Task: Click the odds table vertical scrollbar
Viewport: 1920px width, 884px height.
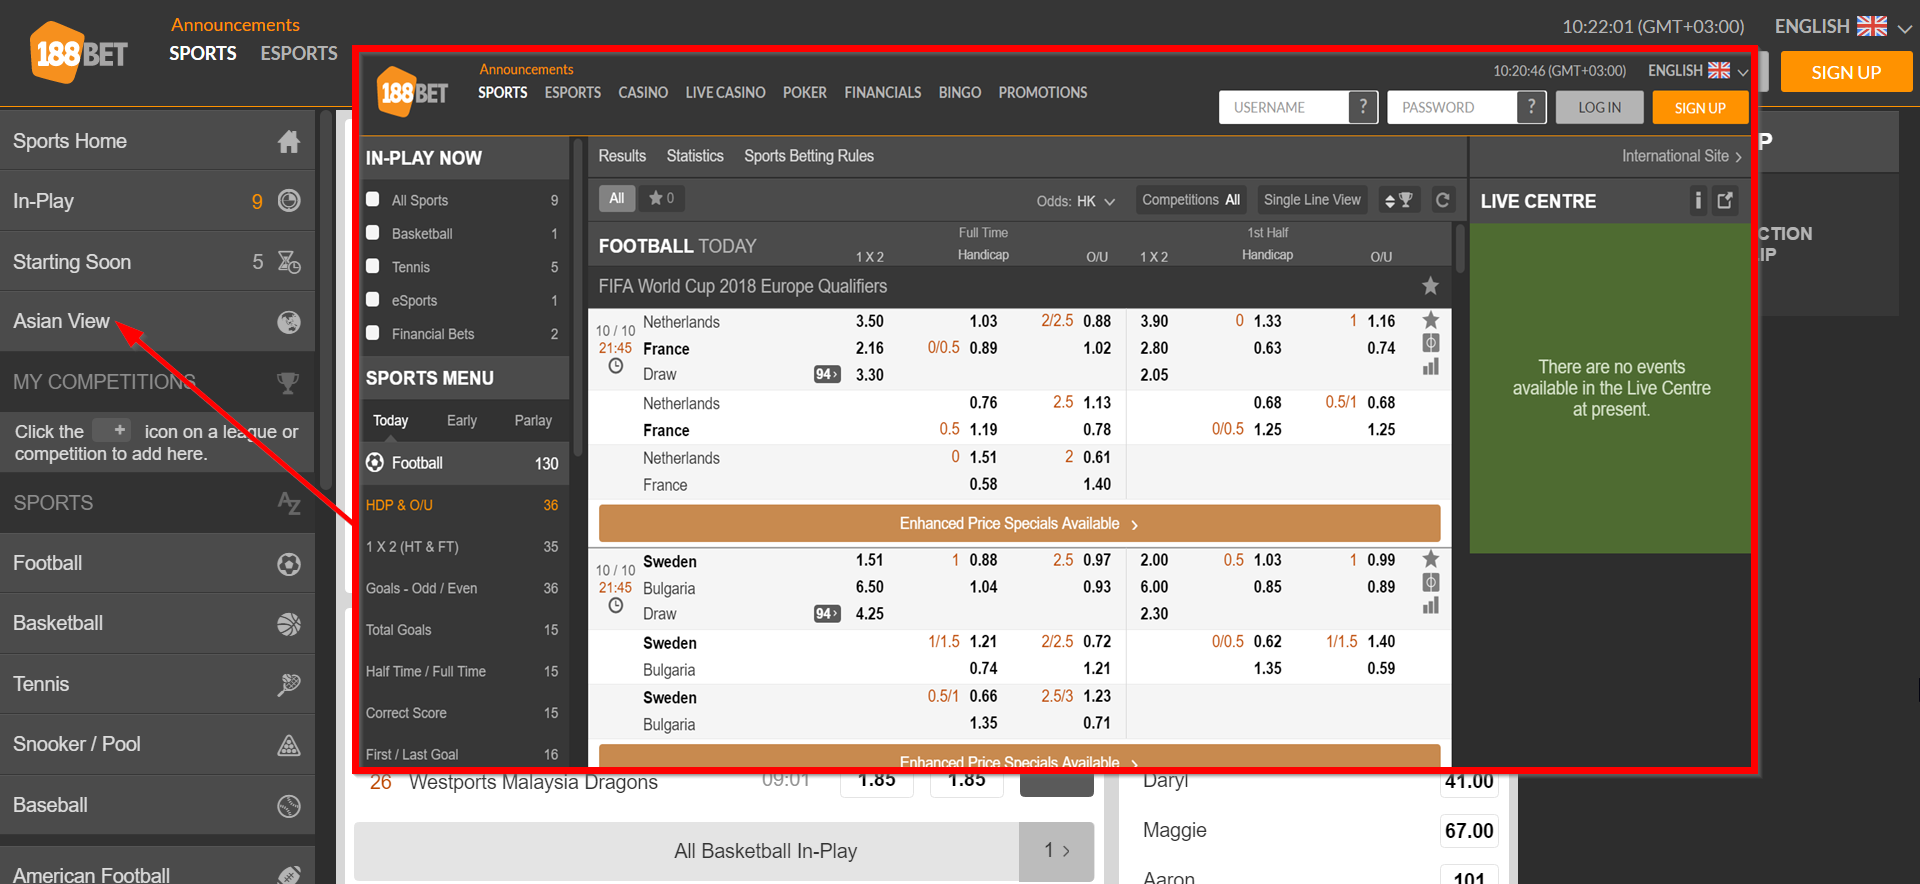Action: click(1460, 248)
